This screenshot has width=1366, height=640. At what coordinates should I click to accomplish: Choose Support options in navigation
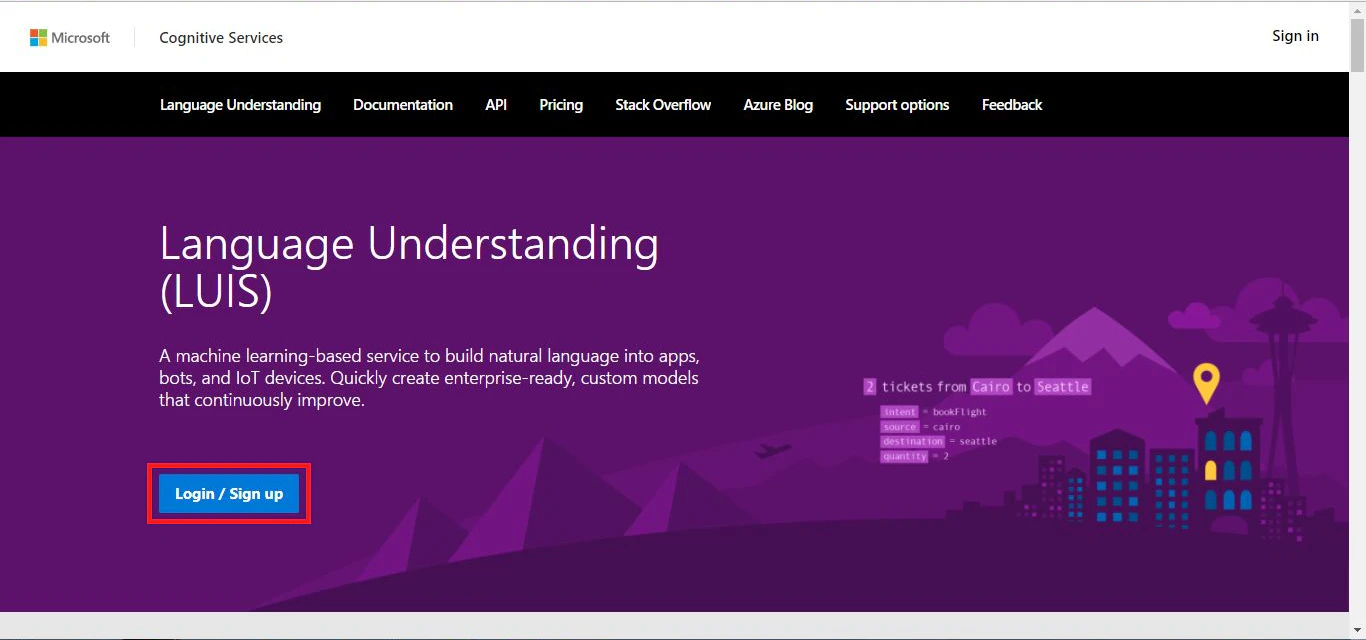[897, 105]
